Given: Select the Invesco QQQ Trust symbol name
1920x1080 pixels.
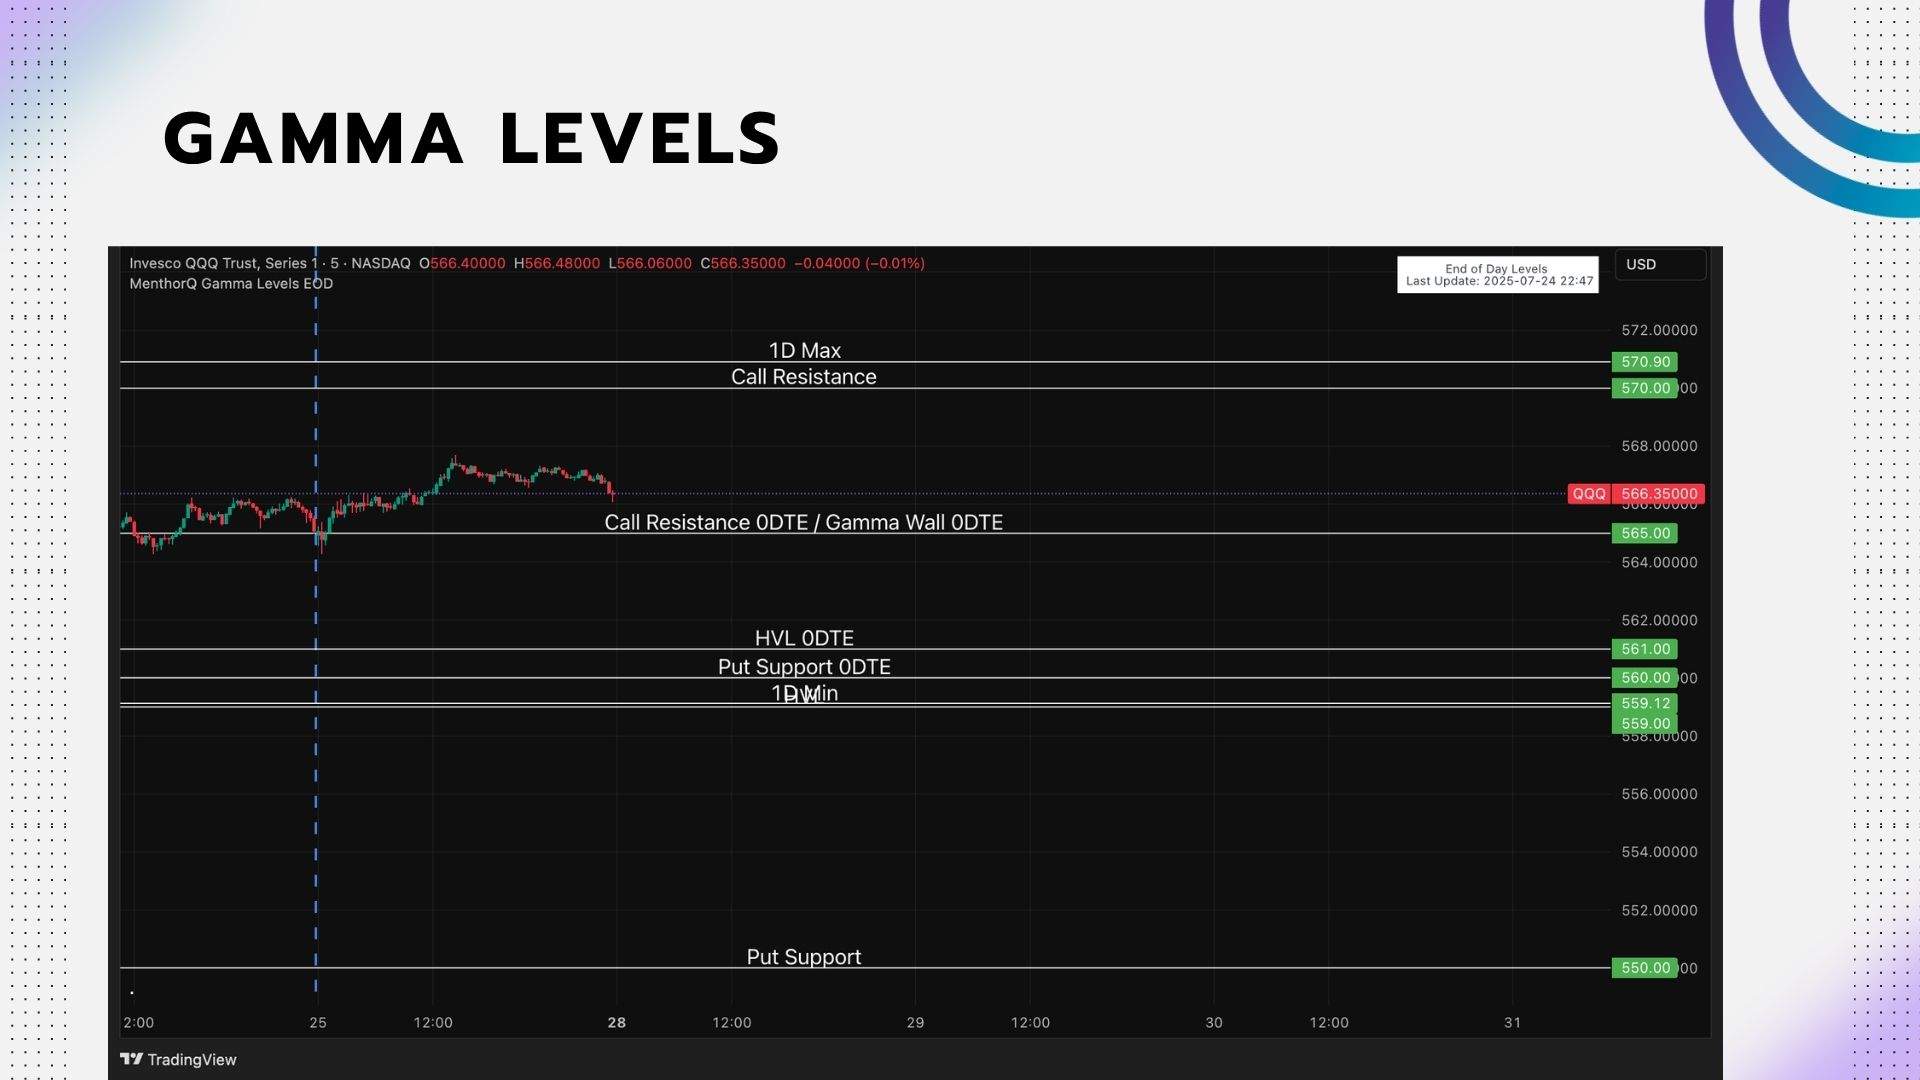Looking at the screenshot, I should click(218, 263).
